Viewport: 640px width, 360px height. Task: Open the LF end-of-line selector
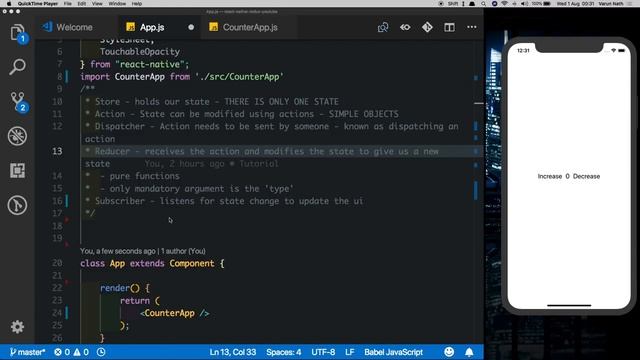click(349, 352)
